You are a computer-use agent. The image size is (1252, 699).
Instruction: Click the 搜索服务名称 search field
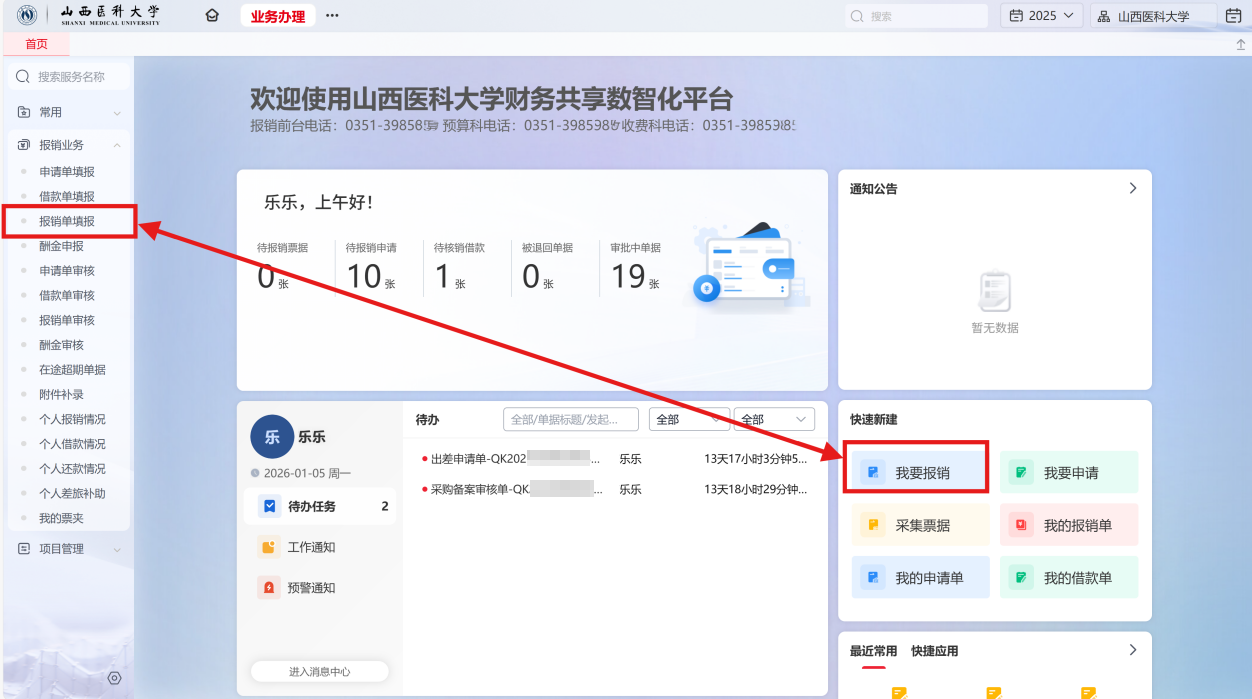(x=70, y=77)
